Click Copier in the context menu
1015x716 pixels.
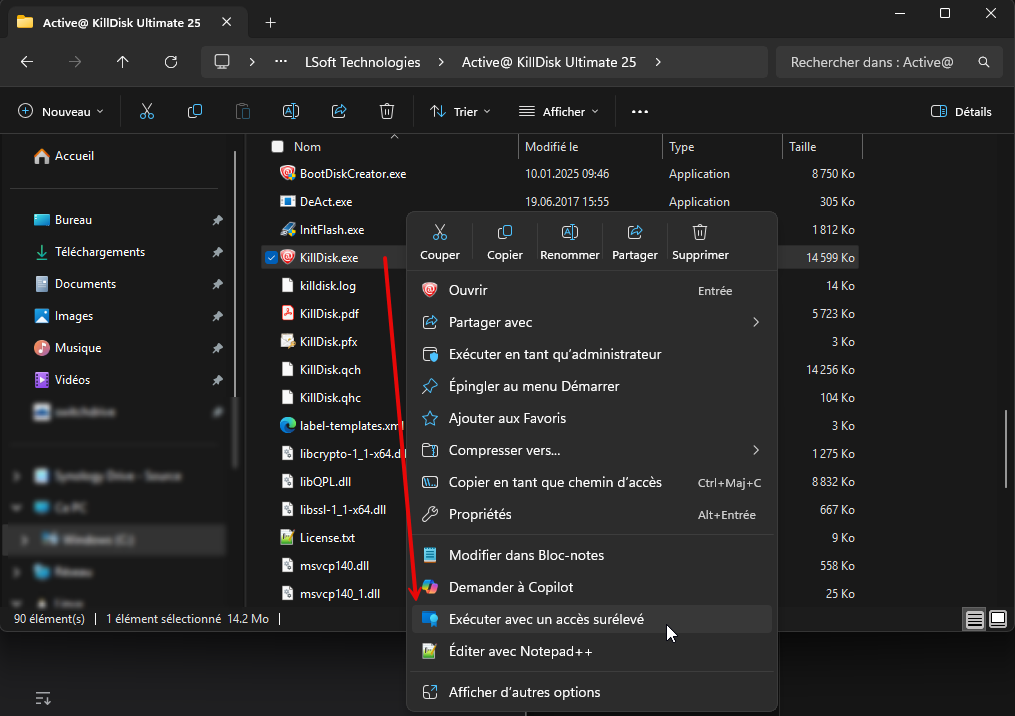(505, 243)
